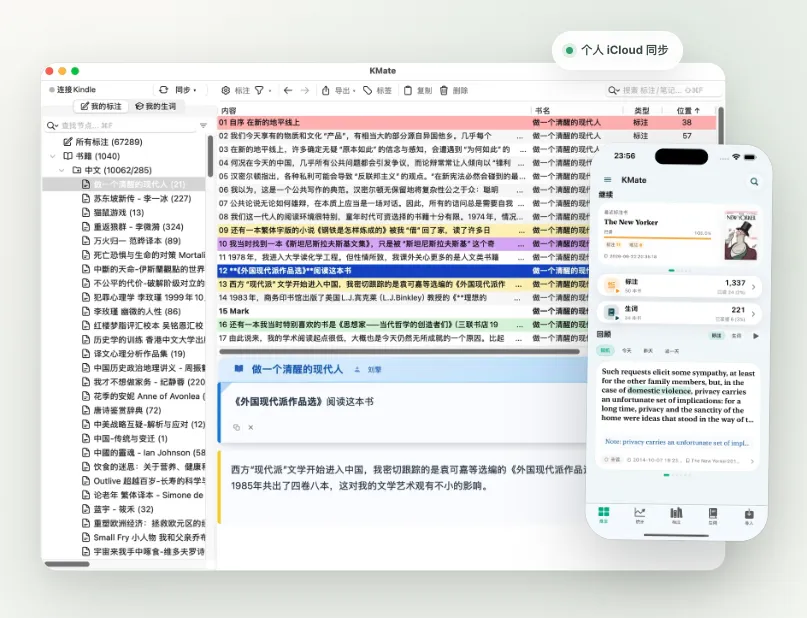Open the 标注 1,337 card chevron on phone
The width and height of the screenshot is (807, 618).
coord(753,287)
